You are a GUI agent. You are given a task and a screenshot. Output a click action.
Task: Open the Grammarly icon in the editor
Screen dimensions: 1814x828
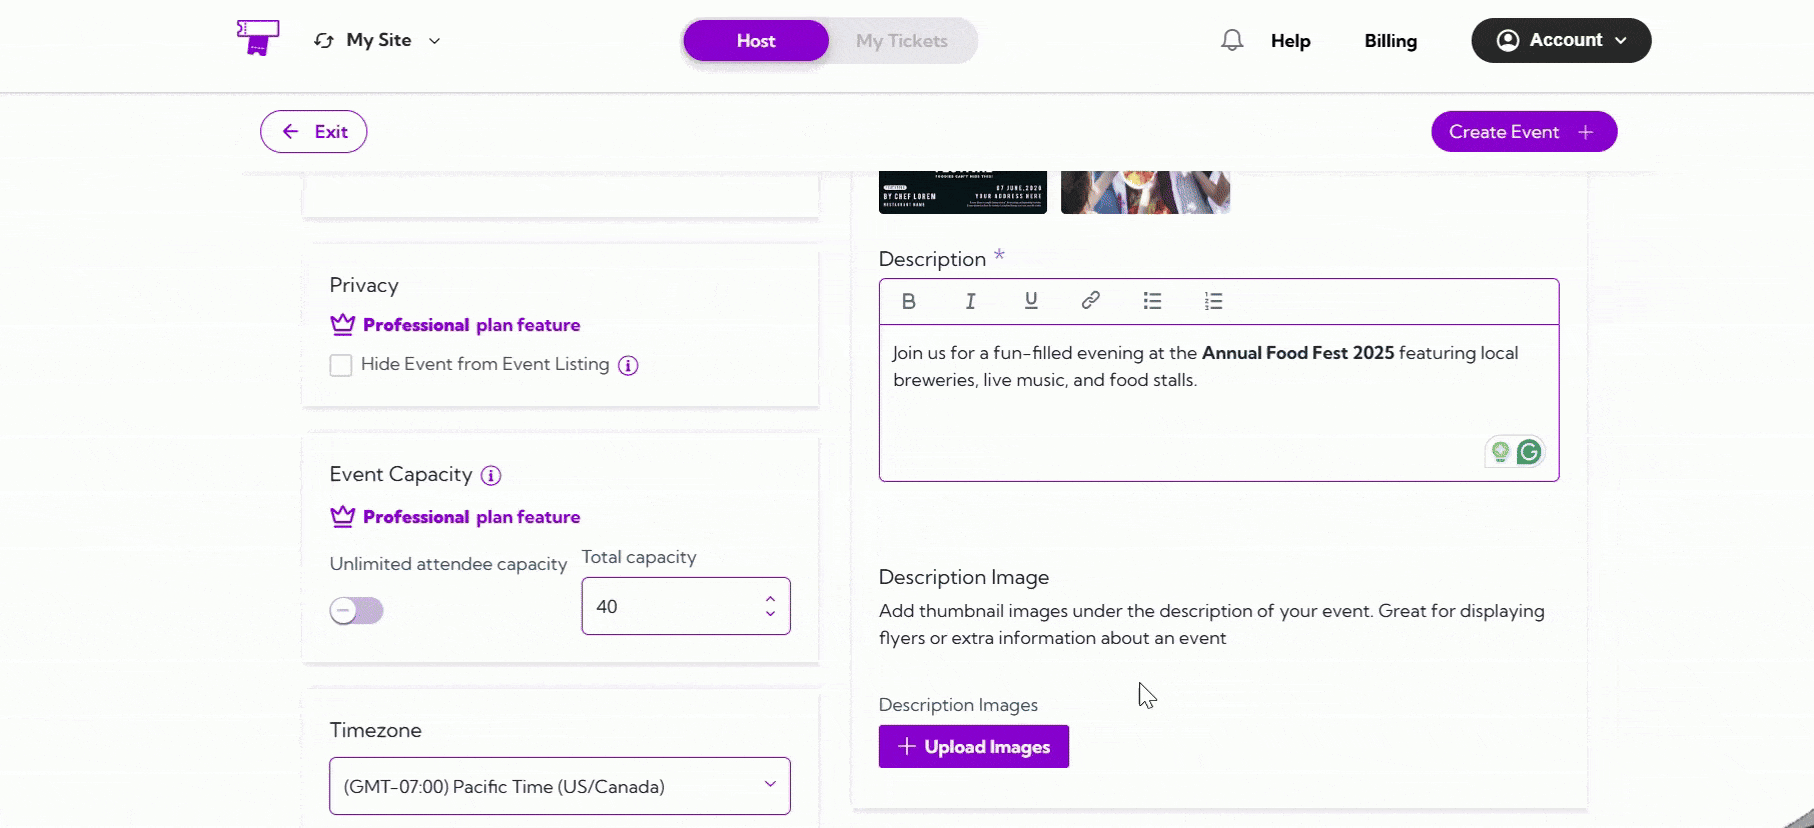coord(1529,452)
